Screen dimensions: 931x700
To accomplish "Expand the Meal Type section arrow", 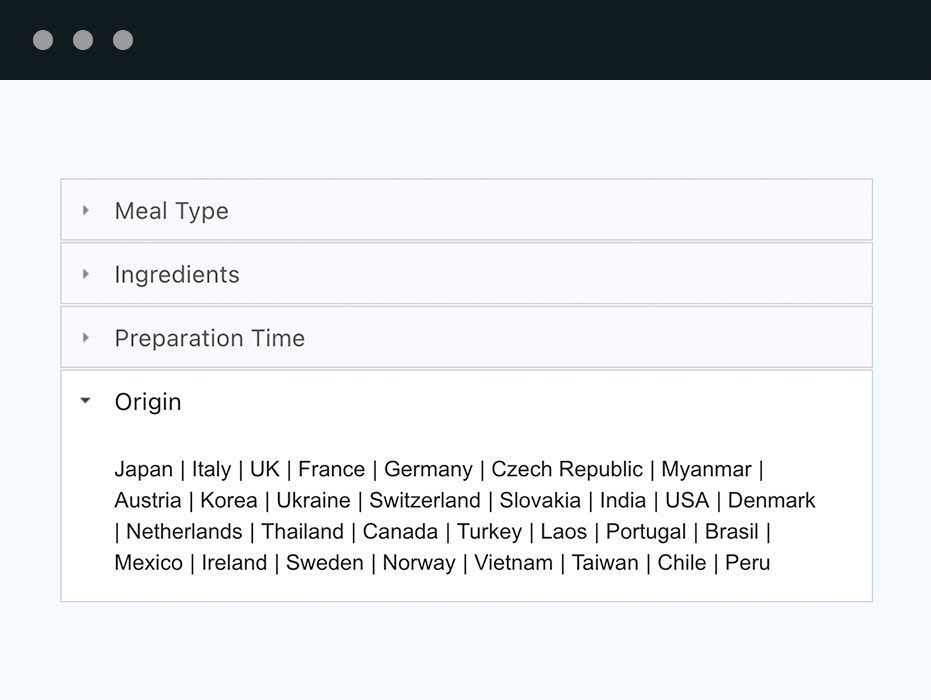I will [86, 210].
